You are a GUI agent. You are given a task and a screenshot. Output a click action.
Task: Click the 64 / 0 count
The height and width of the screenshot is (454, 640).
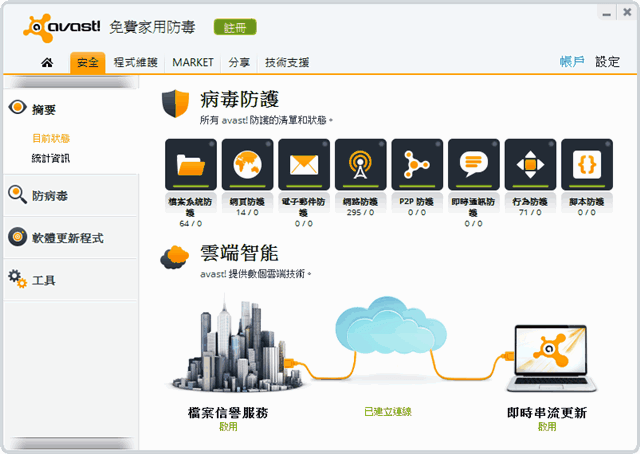pos(191,224)
